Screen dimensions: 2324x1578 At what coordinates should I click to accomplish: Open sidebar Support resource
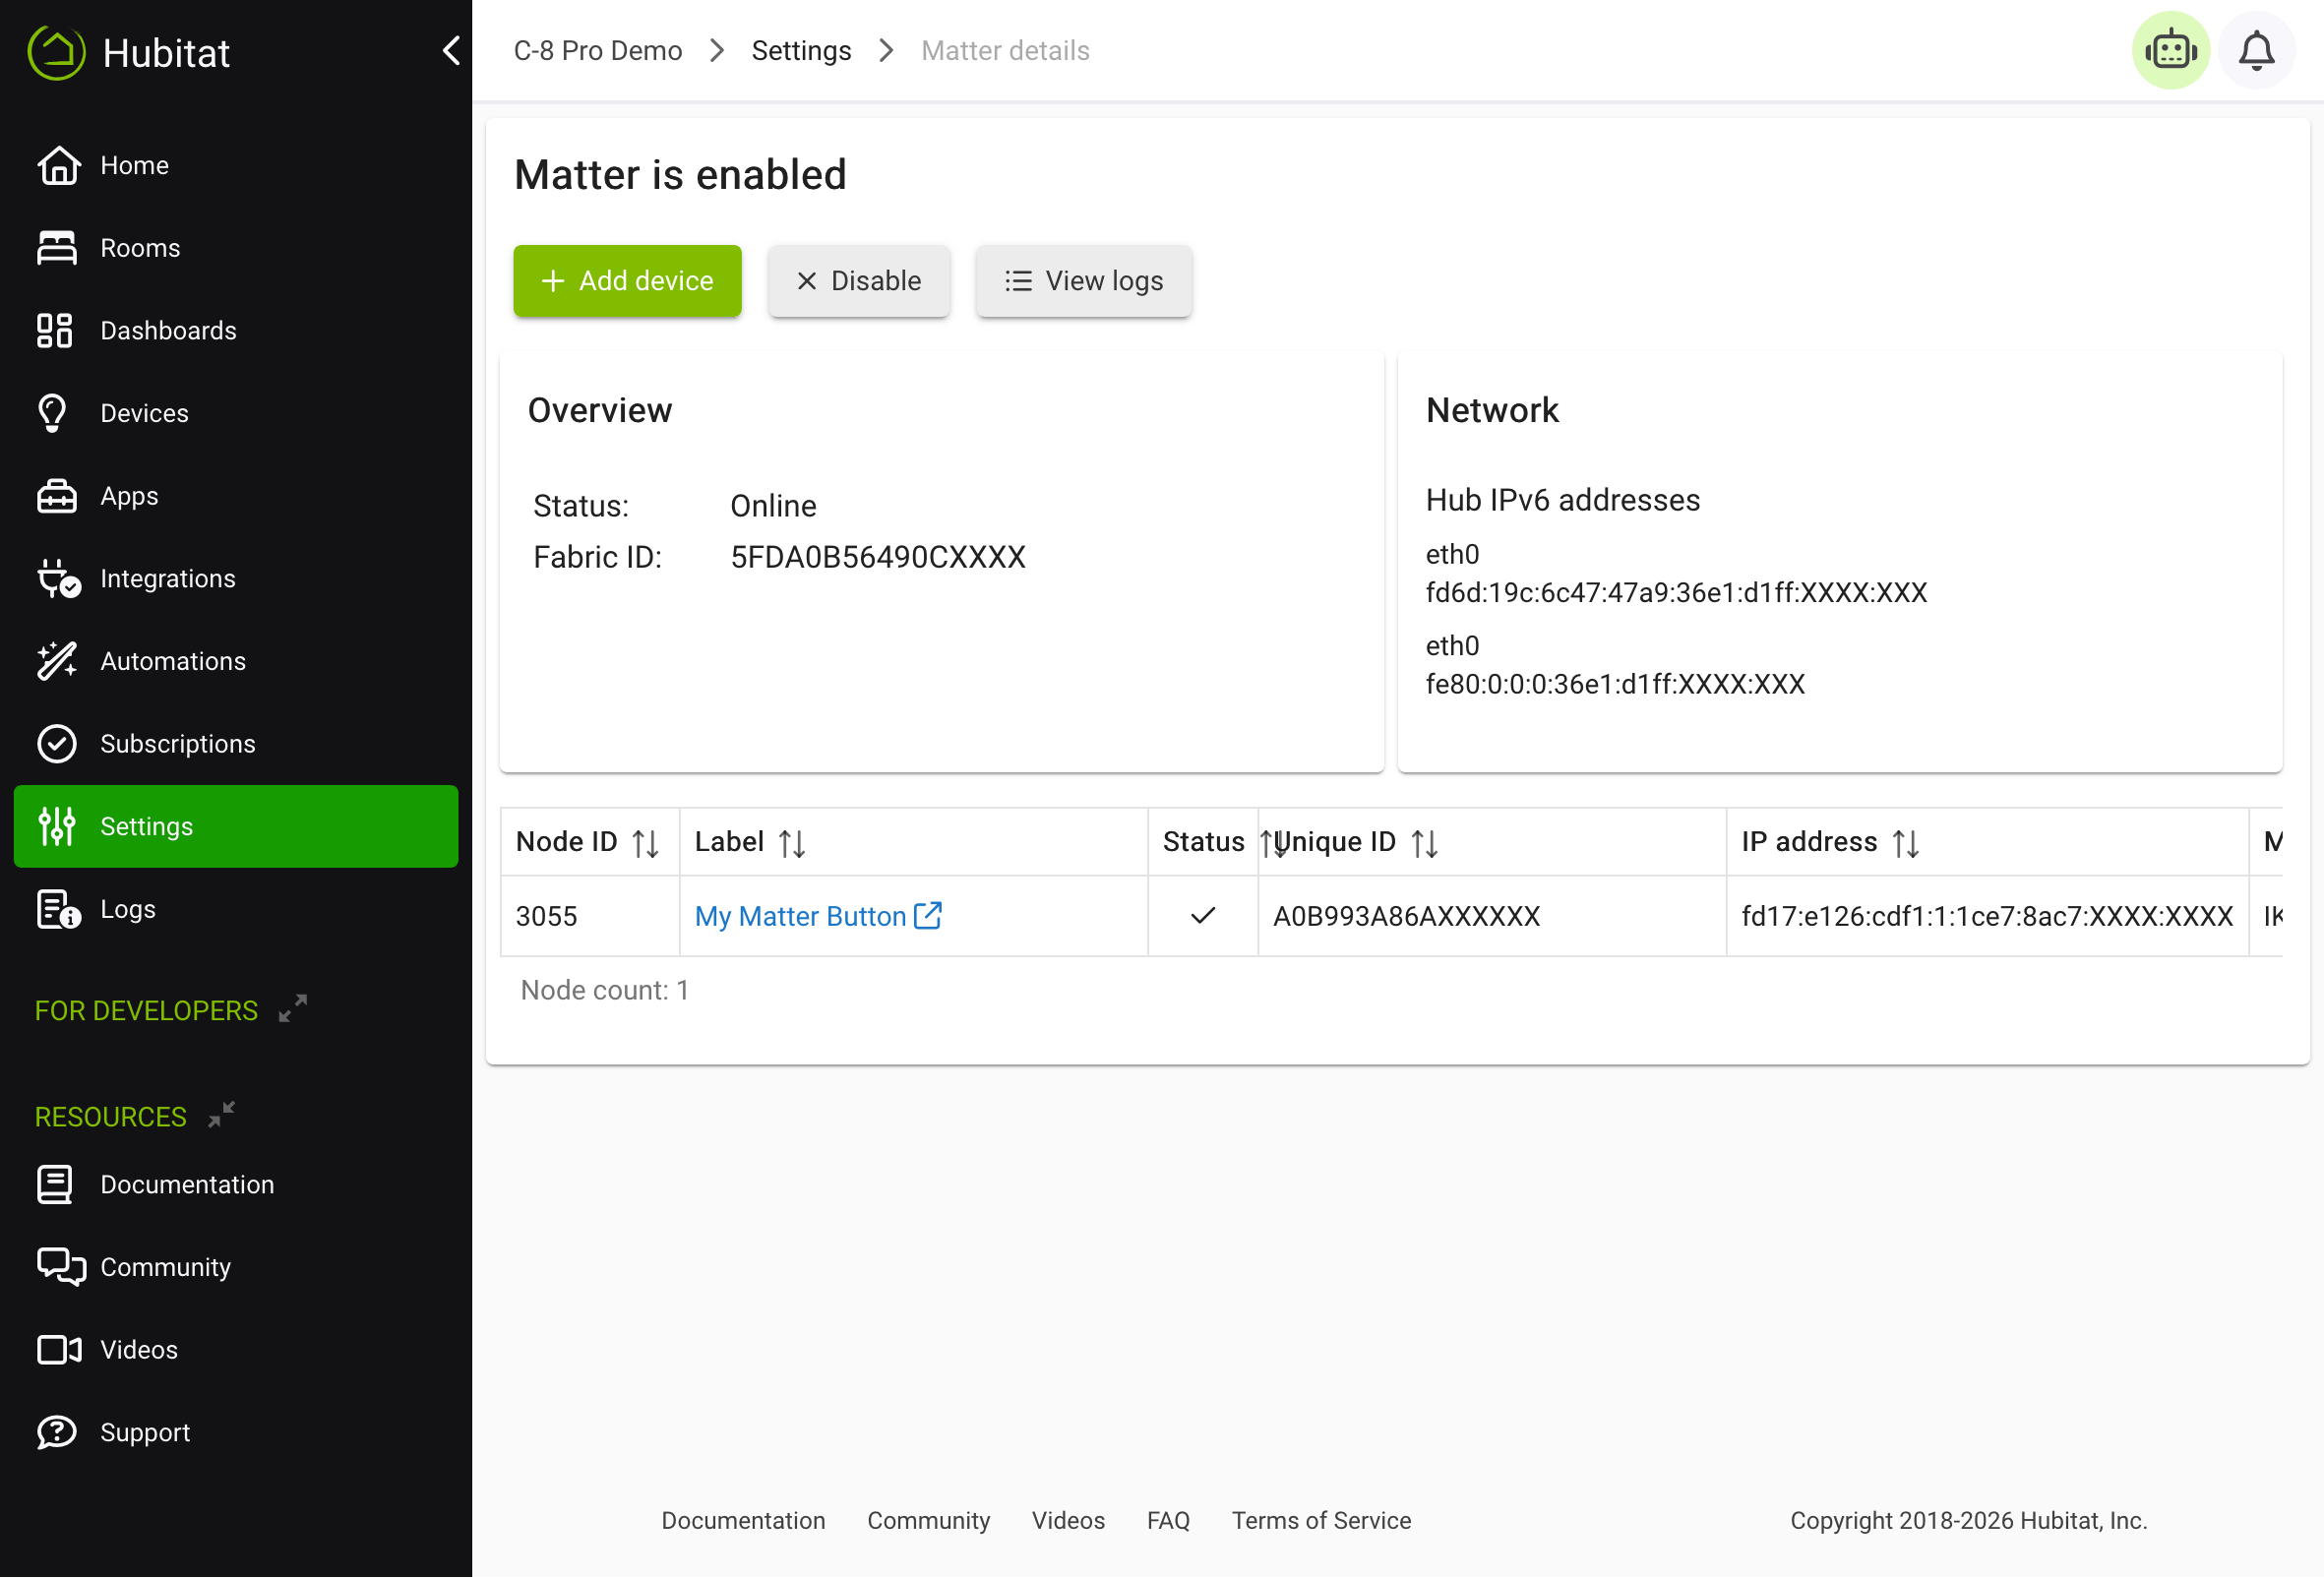pyautogui.click(x=236, y=1433)
